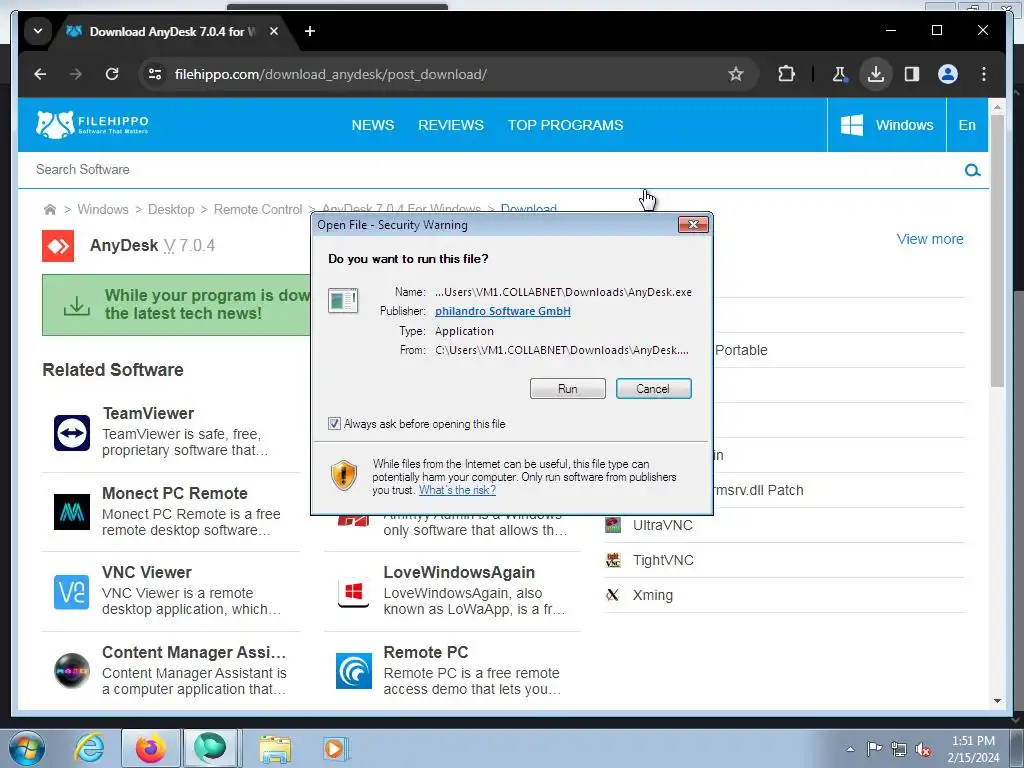The width and height of the screenshot is (1024, 768).
Task: Open the TeamViewer title link
Action: 148,413
